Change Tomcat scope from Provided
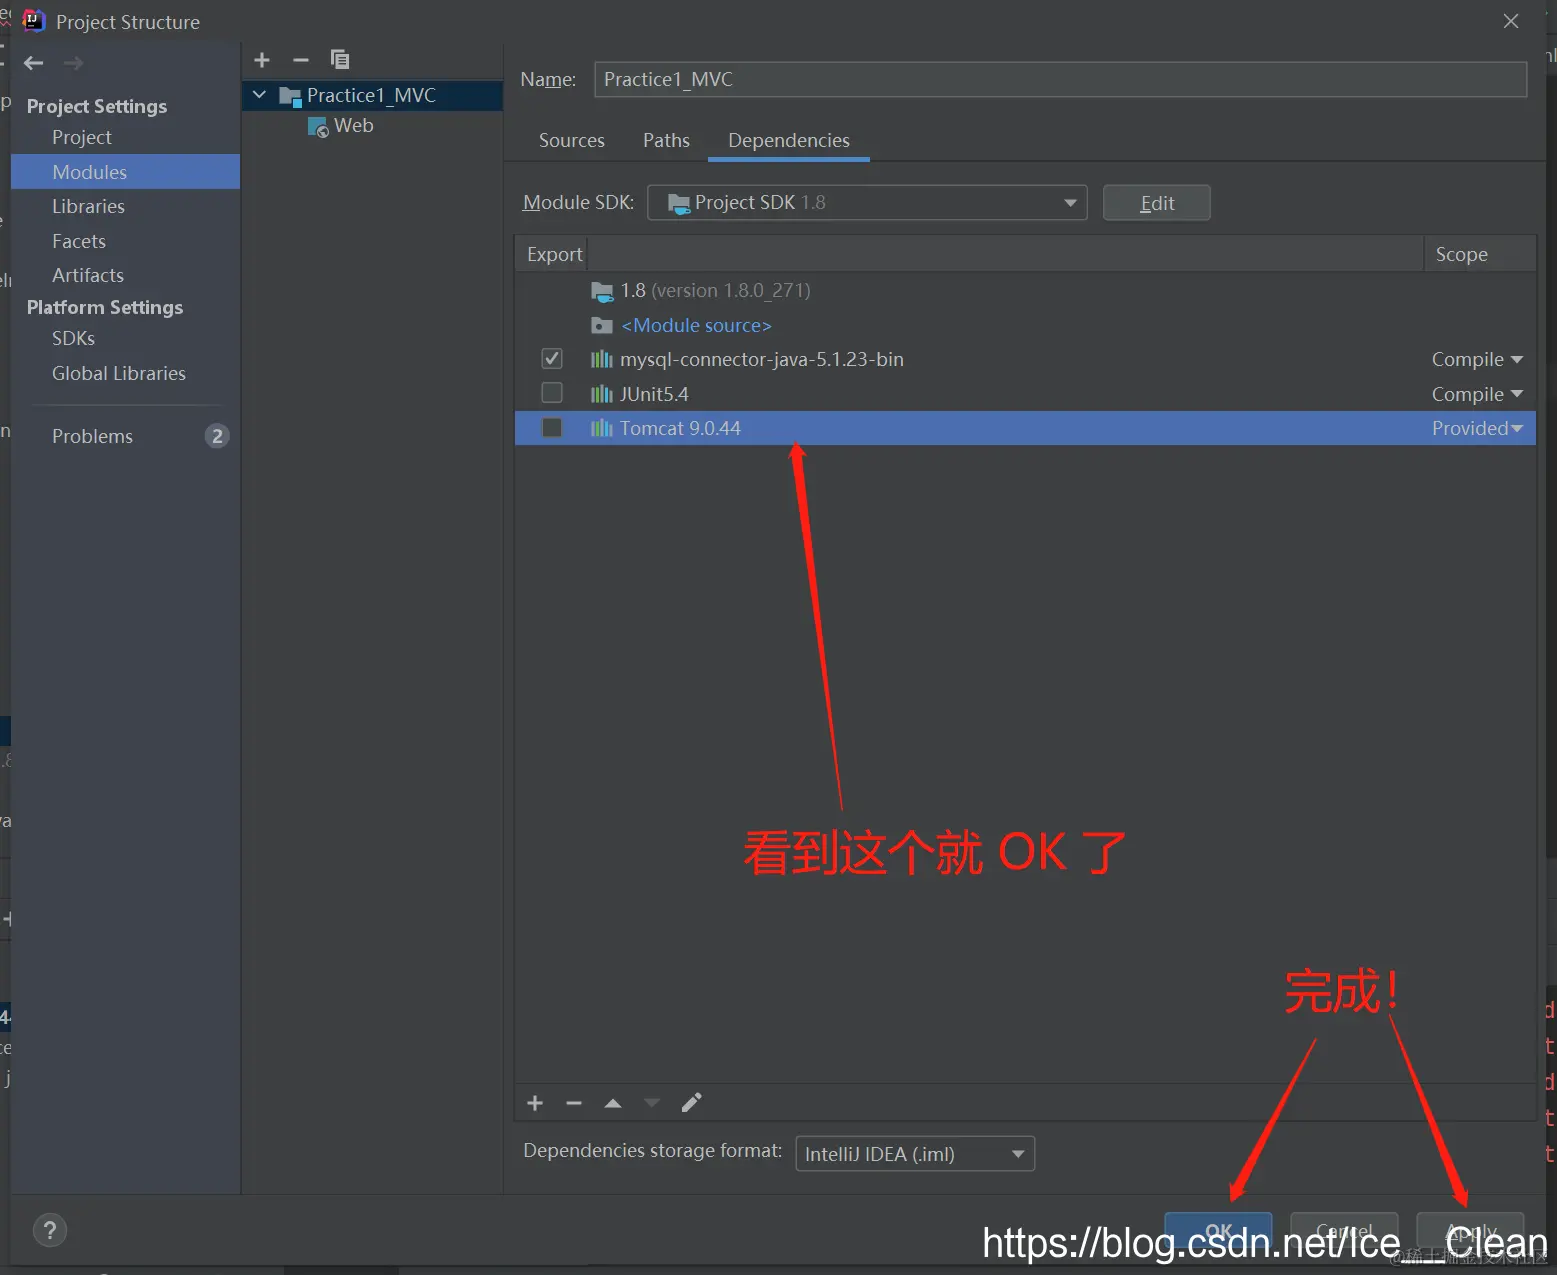Image resolution: width=1557 pixels, height=1275 pixels. (x=1477, y=428)
